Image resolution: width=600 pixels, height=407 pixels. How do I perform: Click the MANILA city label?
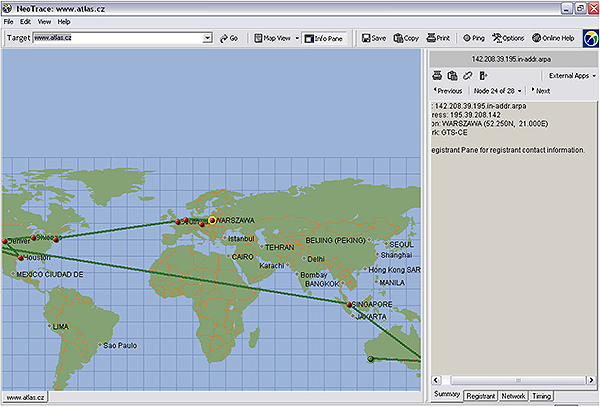(x=392, y=283)
